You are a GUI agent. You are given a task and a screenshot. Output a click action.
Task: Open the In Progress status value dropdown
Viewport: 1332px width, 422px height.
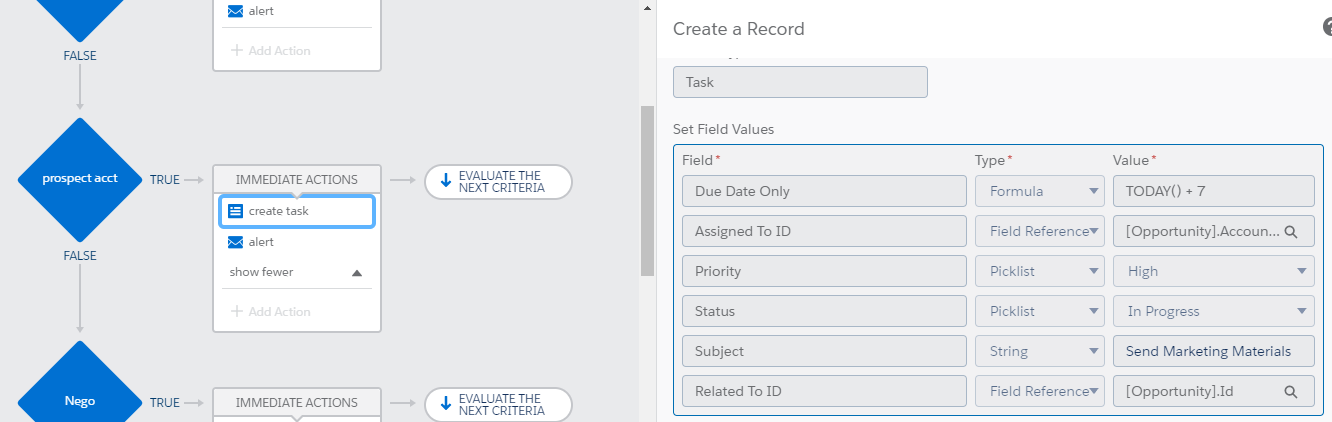(1213, 311)
